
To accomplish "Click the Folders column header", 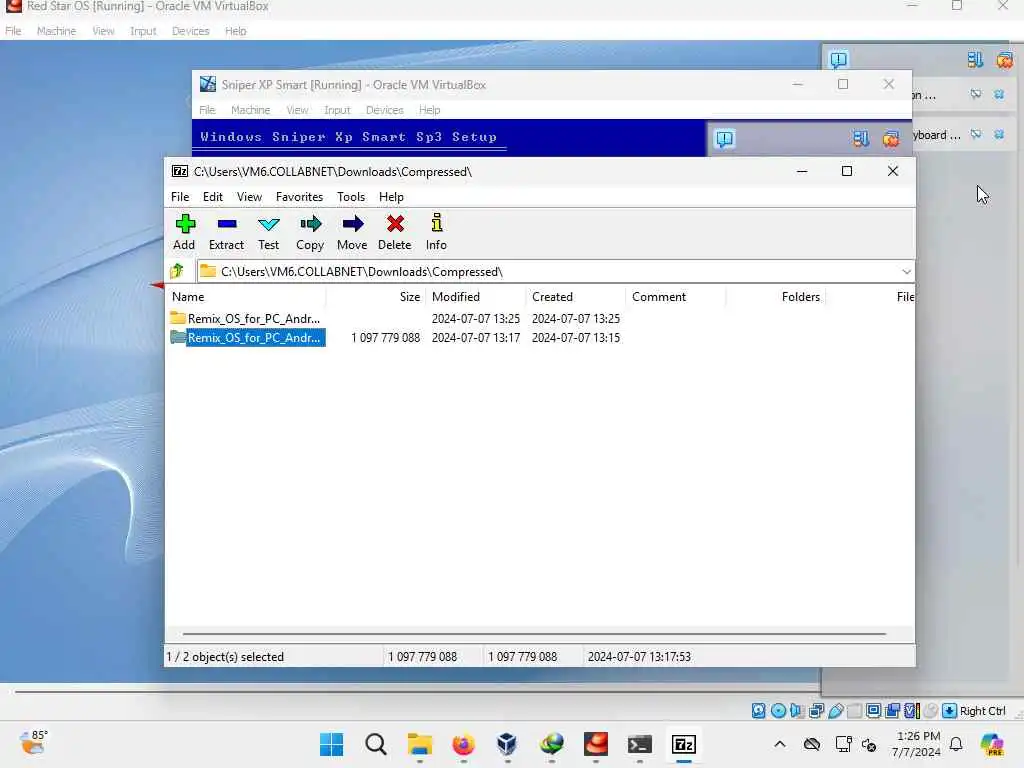I will point(776,296).
